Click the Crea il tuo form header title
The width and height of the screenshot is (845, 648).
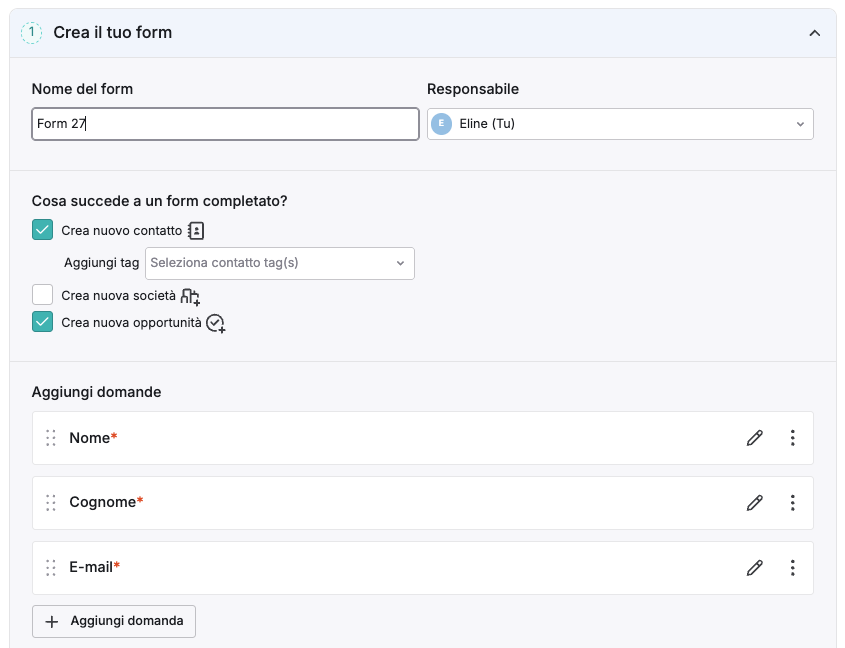[113, 32]
